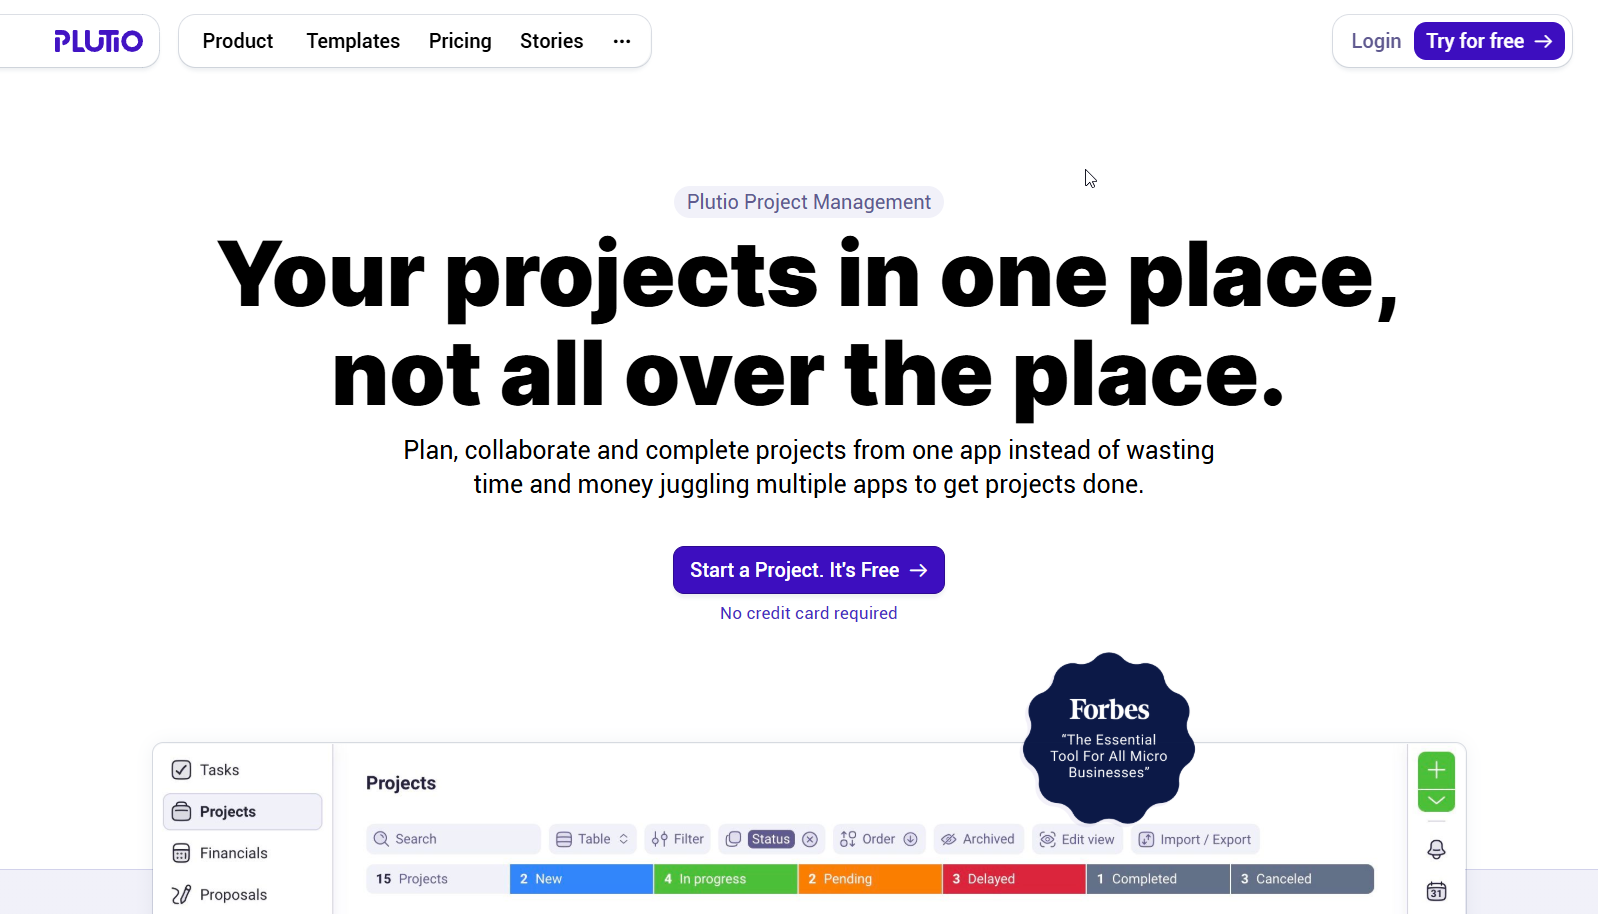This screenshot has height=914, width=1598.
Task: Open the notifications bell icon
Action: tap(1436, 849)
